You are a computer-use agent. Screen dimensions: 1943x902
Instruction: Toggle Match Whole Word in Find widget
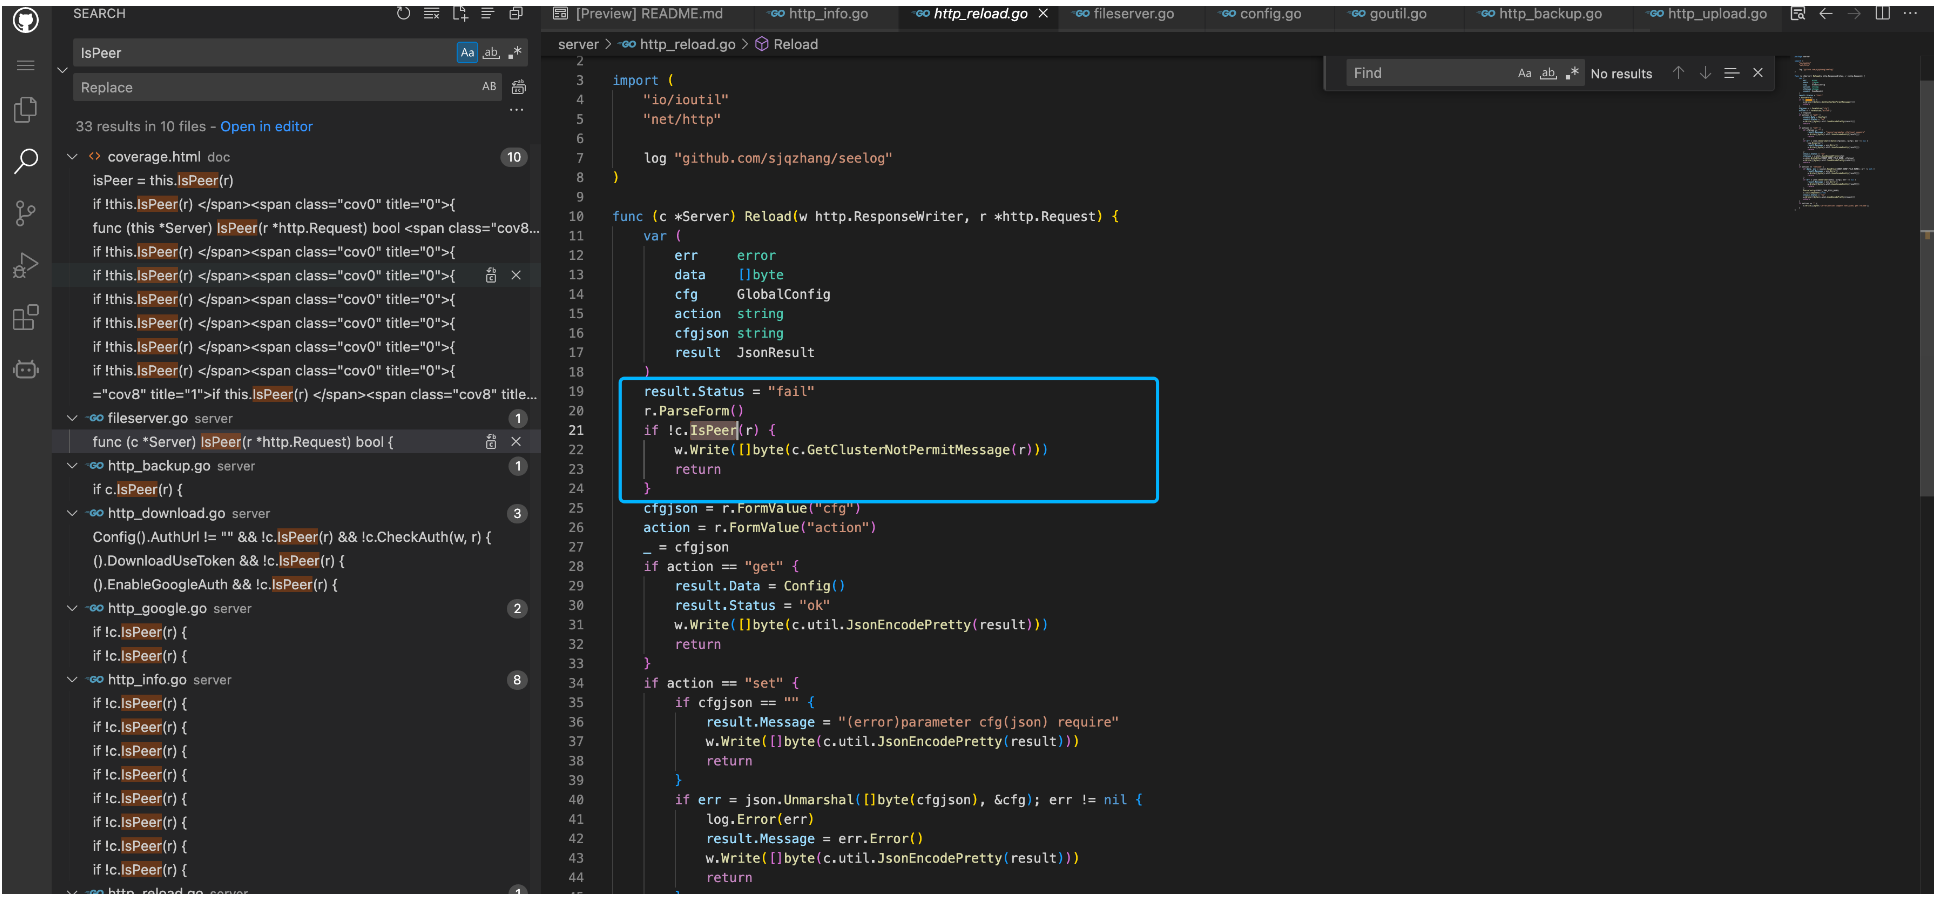pyautogui.click(x=1548, y=73)
